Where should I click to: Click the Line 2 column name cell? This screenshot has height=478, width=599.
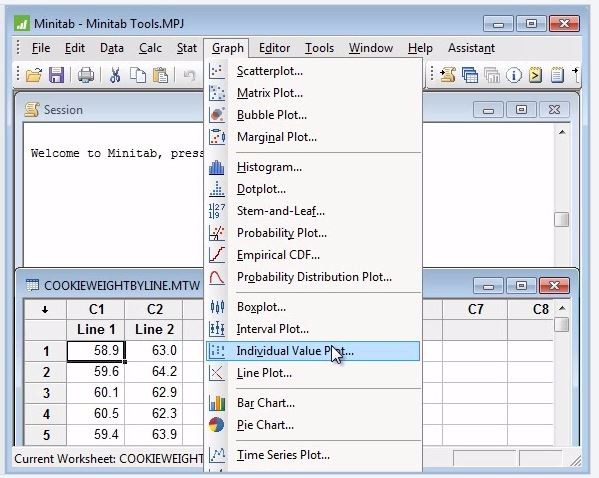pyautogui.click(x=154, y=329)
